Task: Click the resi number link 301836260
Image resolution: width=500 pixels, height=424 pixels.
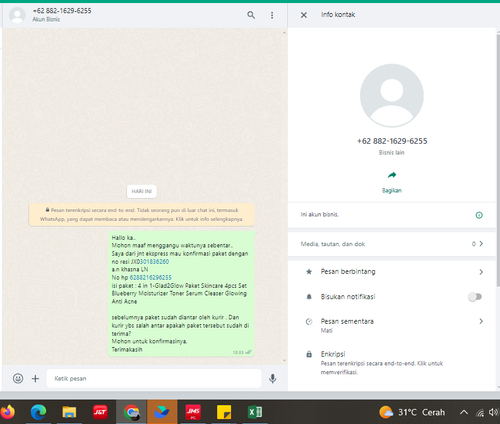Action: tap(154, 262)
